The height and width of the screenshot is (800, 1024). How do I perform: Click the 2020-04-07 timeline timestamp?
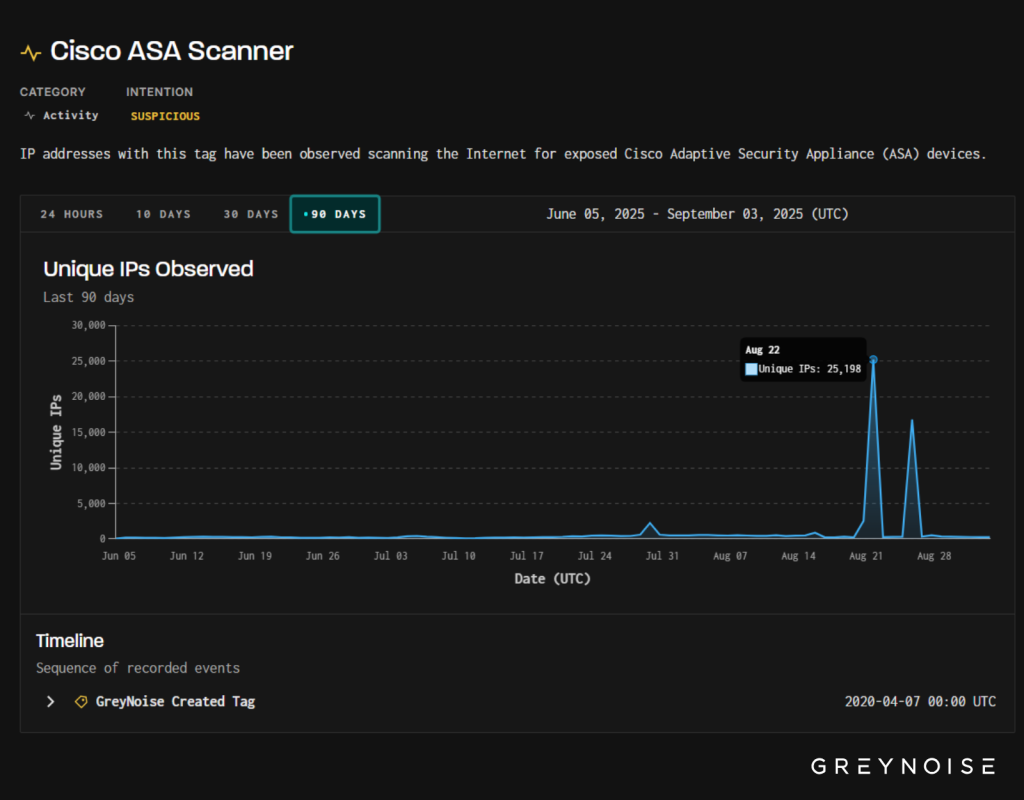[x=920, y=702]
